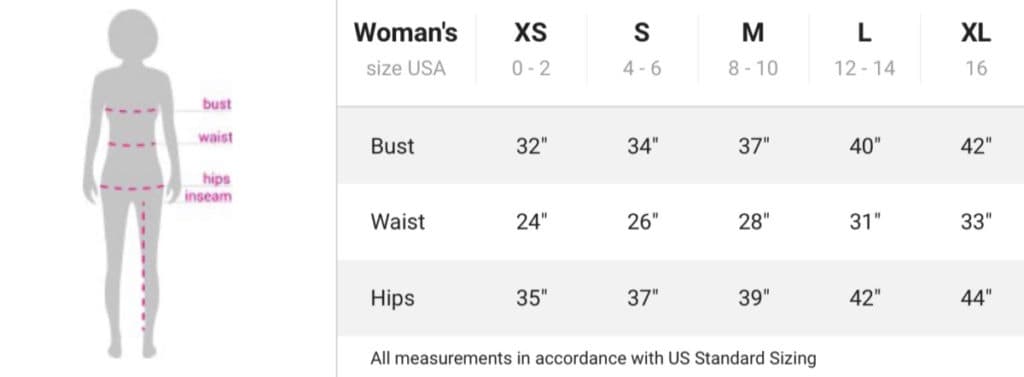
Task: Click the 31" waist value for L
Action: [865, 221]
